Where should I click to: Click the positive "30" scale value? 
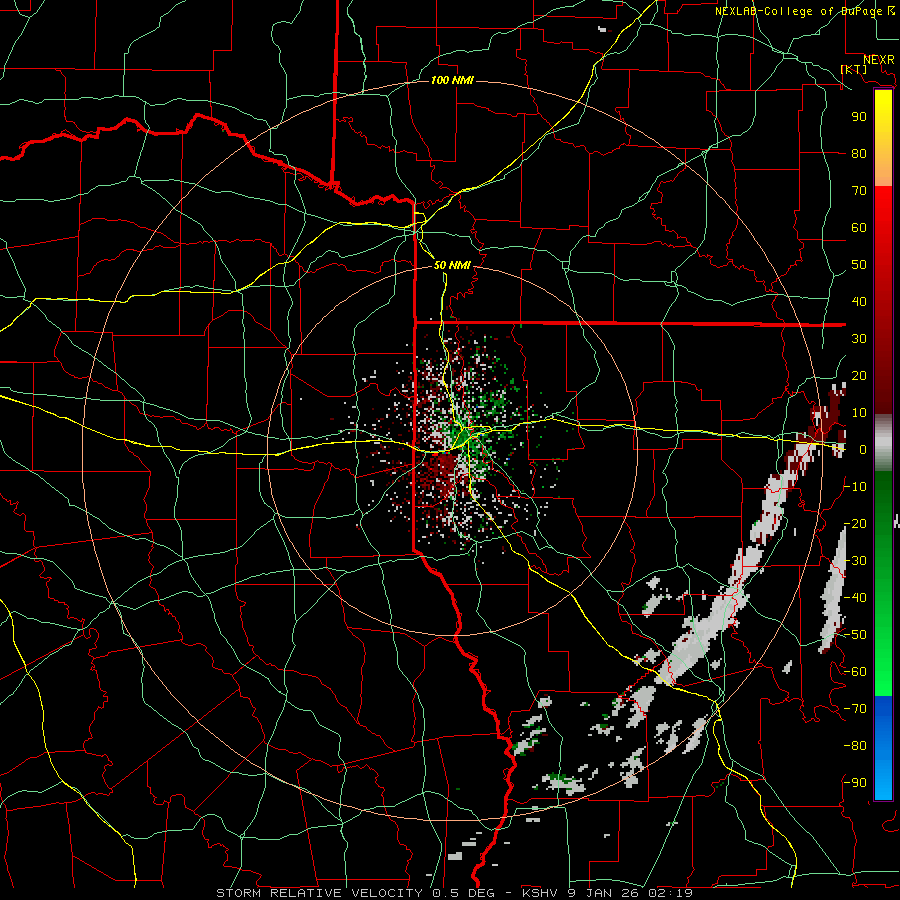(x=859, y=339)
